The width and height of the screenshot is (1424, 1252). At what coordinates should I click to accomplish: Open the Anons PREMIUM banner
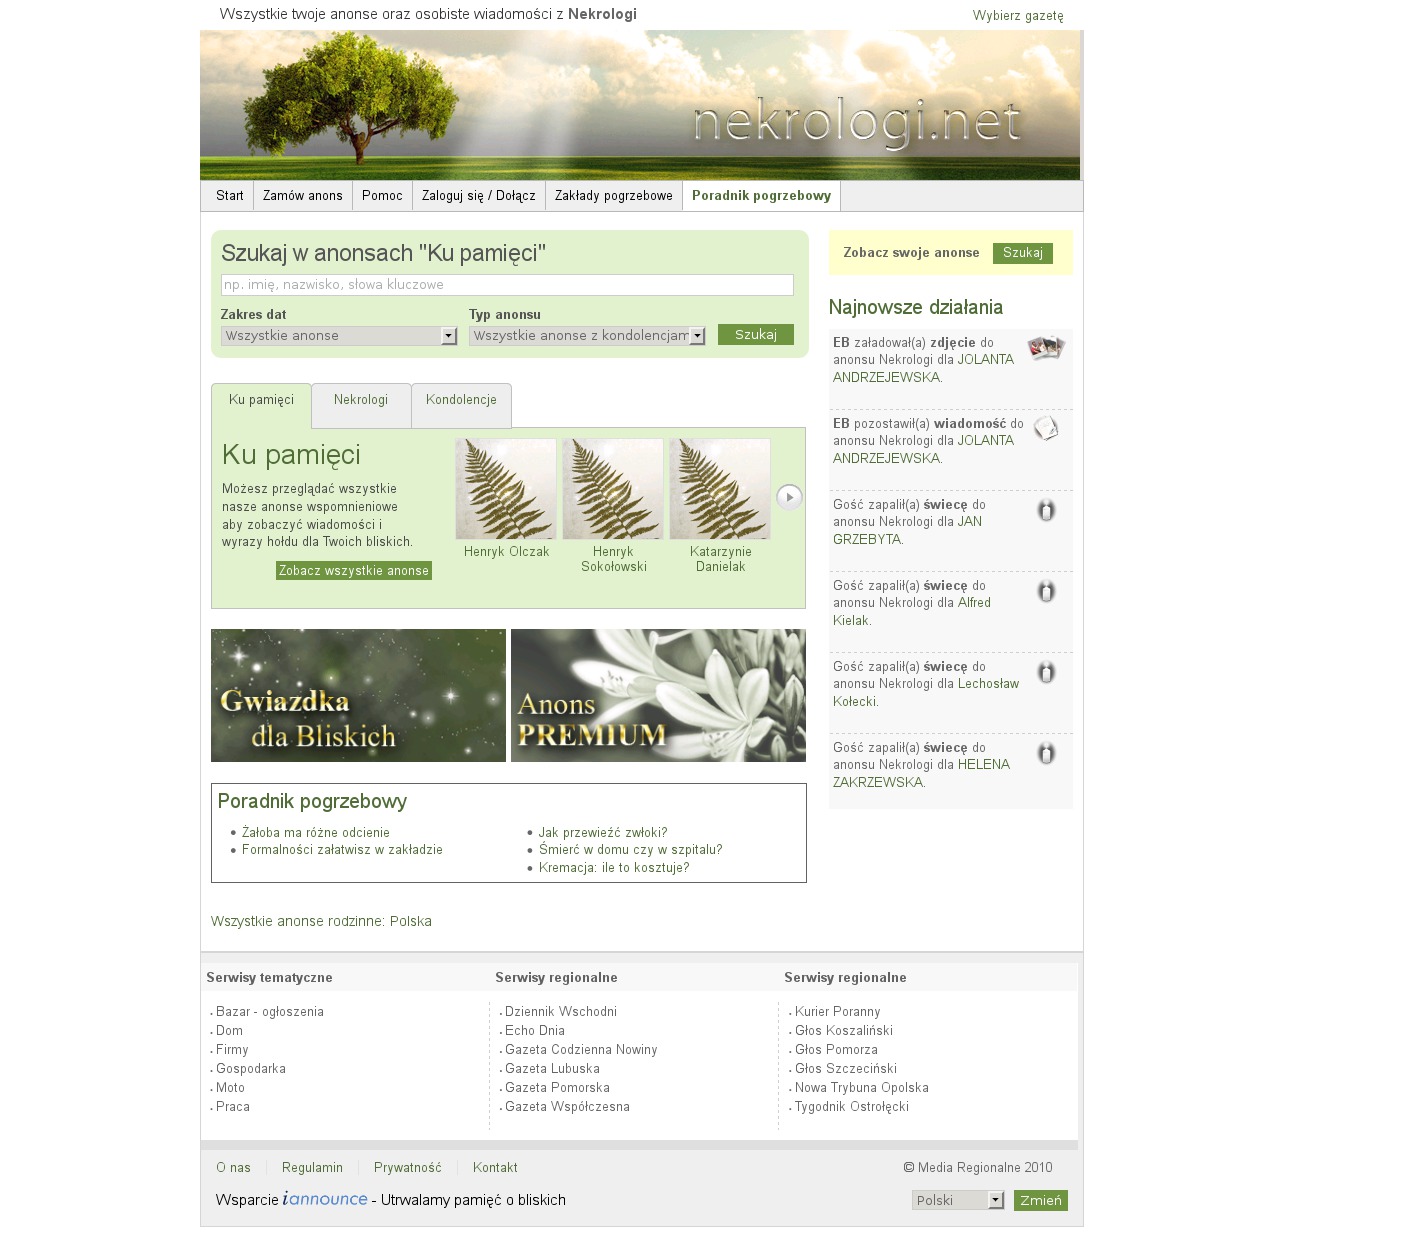pos(658,696)
